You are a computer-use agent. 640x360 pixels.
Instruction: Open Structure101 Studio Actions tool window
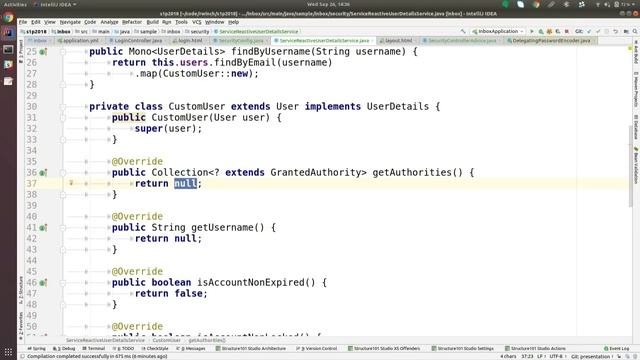[536, 349]
